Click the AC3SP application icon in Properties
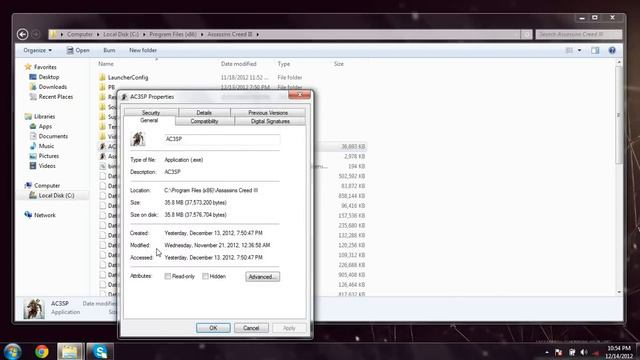Viewport: 640px width, 360px height. pyautogui.click(x=138, y=139)
